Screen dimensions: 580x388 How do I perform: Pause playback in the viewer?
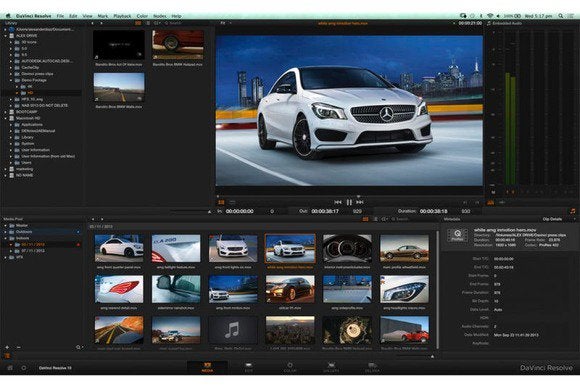point(349,202)
